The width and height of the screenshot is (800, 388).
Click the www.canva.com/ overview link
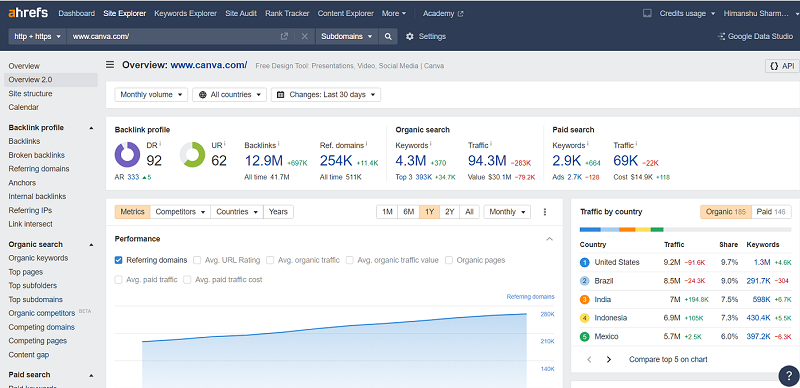point(209,65)
